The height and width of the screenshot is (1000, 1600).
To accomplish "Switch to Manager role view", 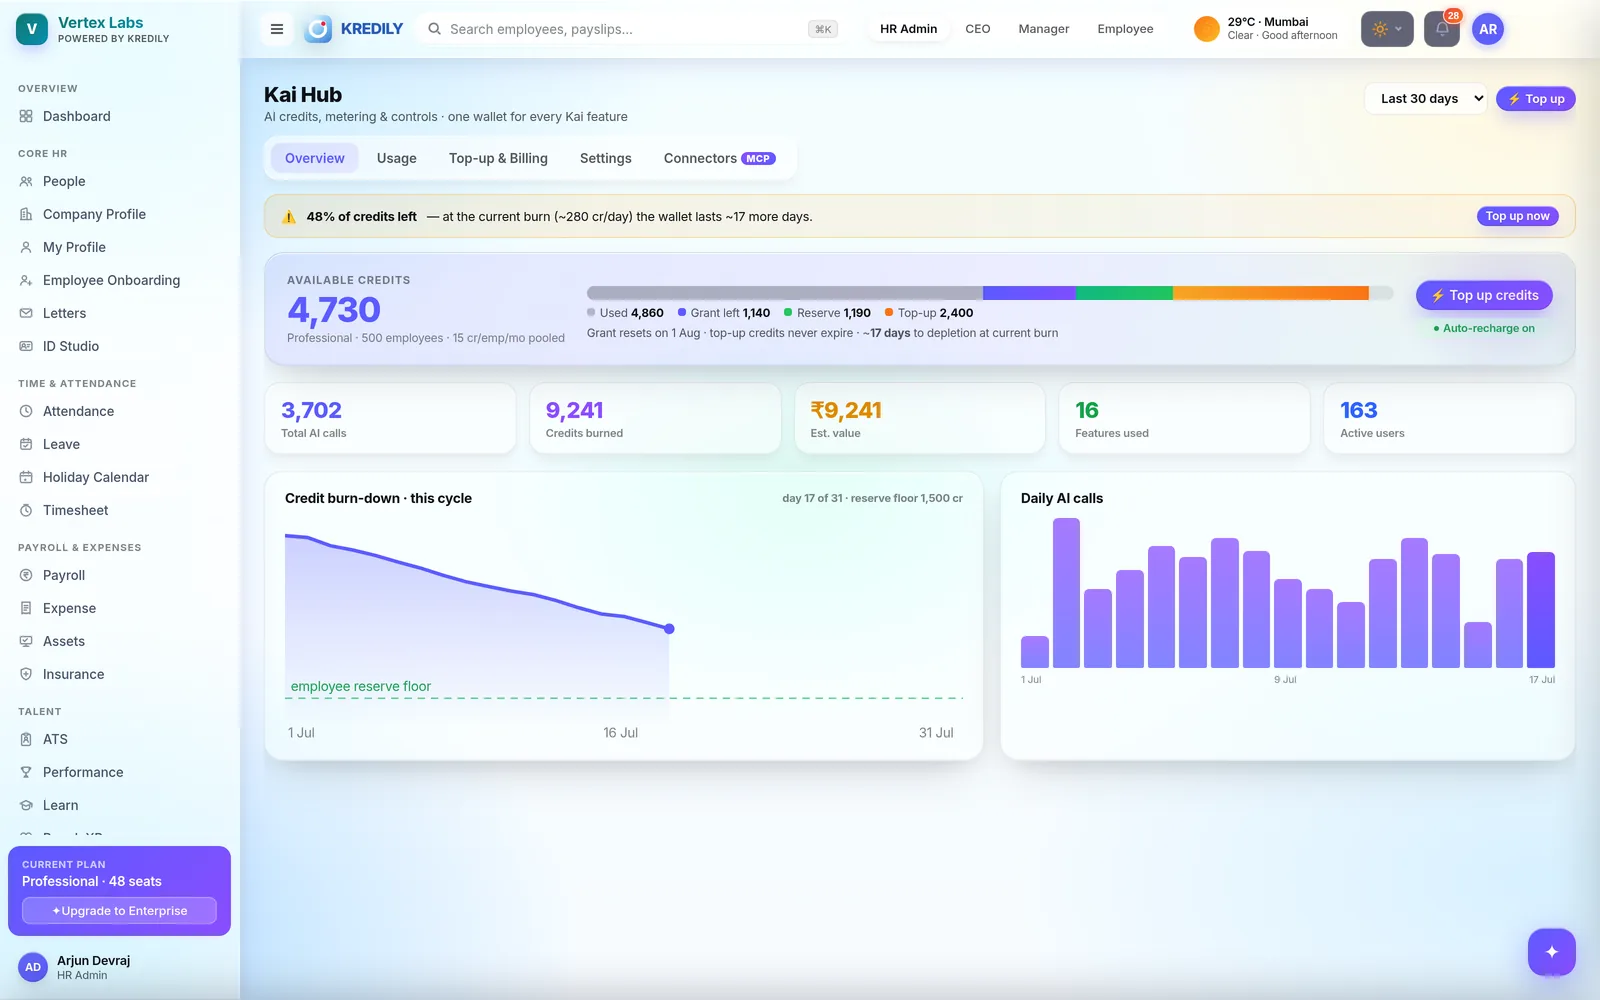I will tap(1044, 29).
